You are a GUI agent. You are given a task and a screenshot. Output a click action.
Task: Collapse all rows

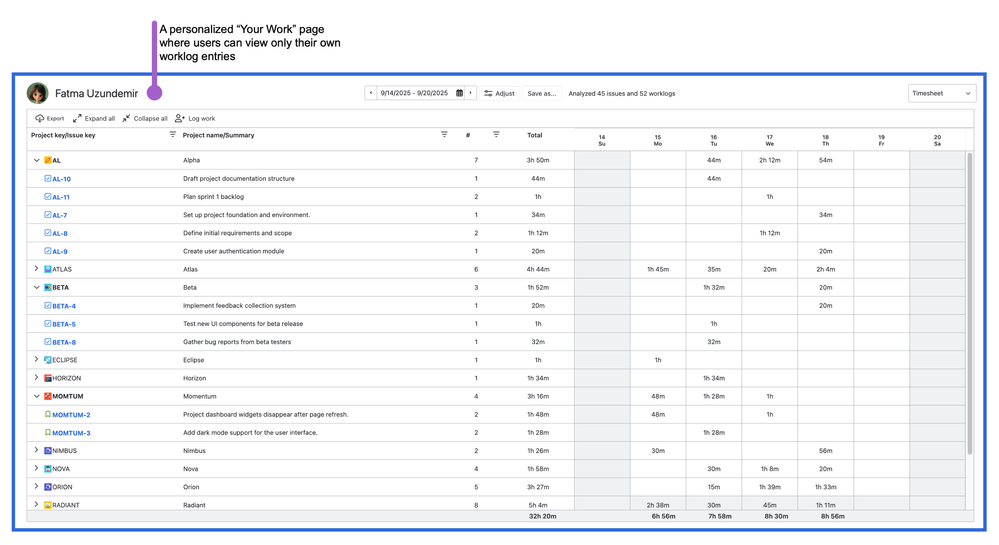(145, 119)
